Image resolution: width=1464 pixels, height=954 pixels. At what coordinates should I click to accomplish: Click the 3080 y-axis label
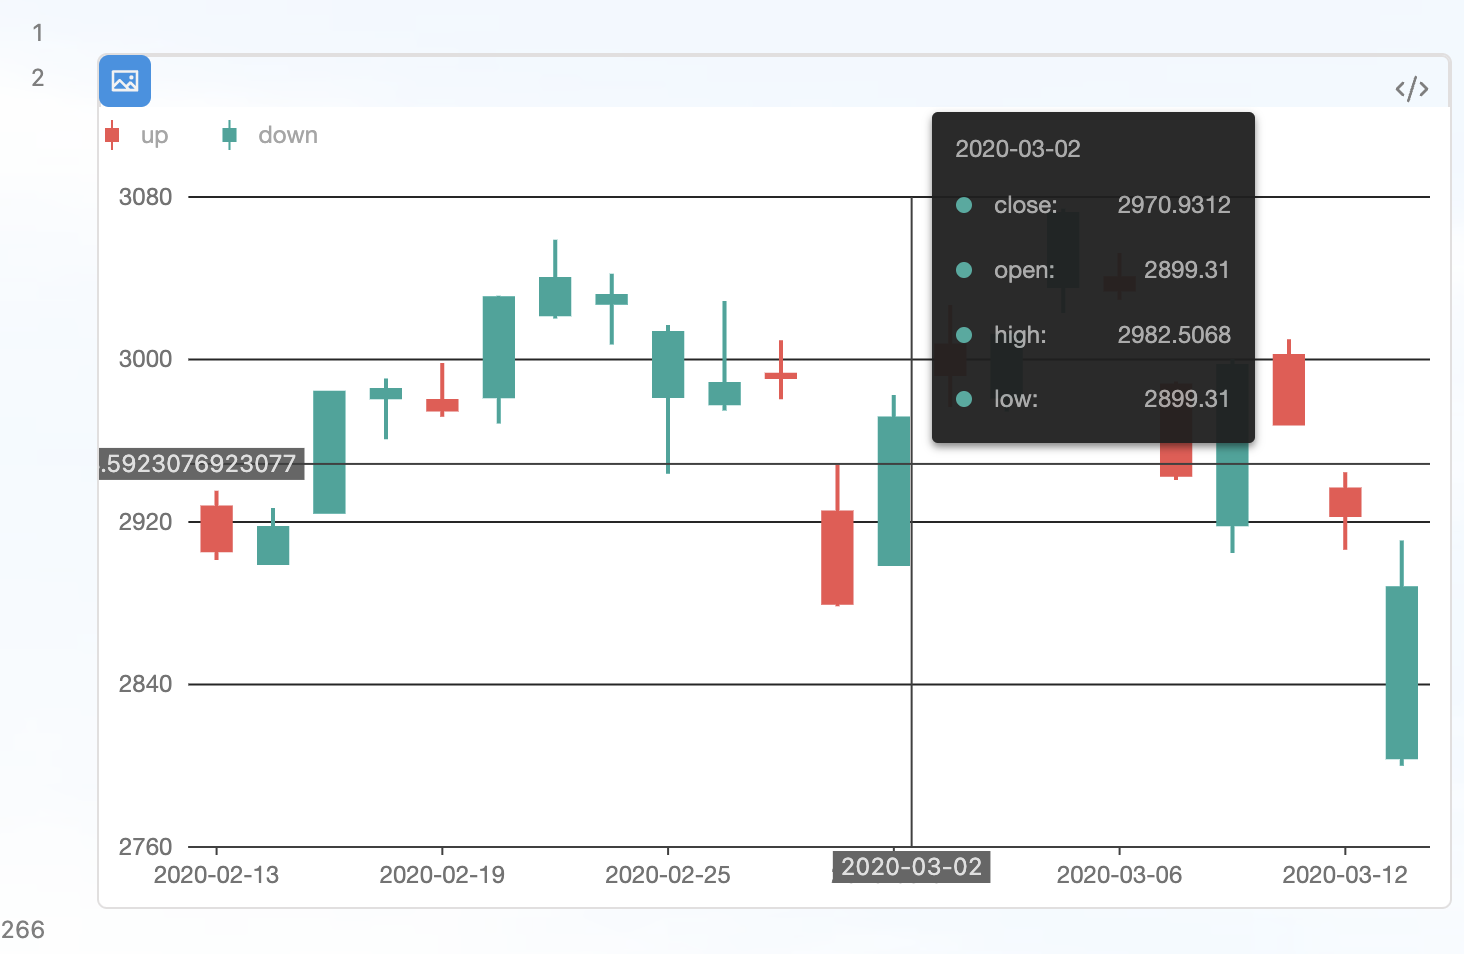[x=146, y=197]
